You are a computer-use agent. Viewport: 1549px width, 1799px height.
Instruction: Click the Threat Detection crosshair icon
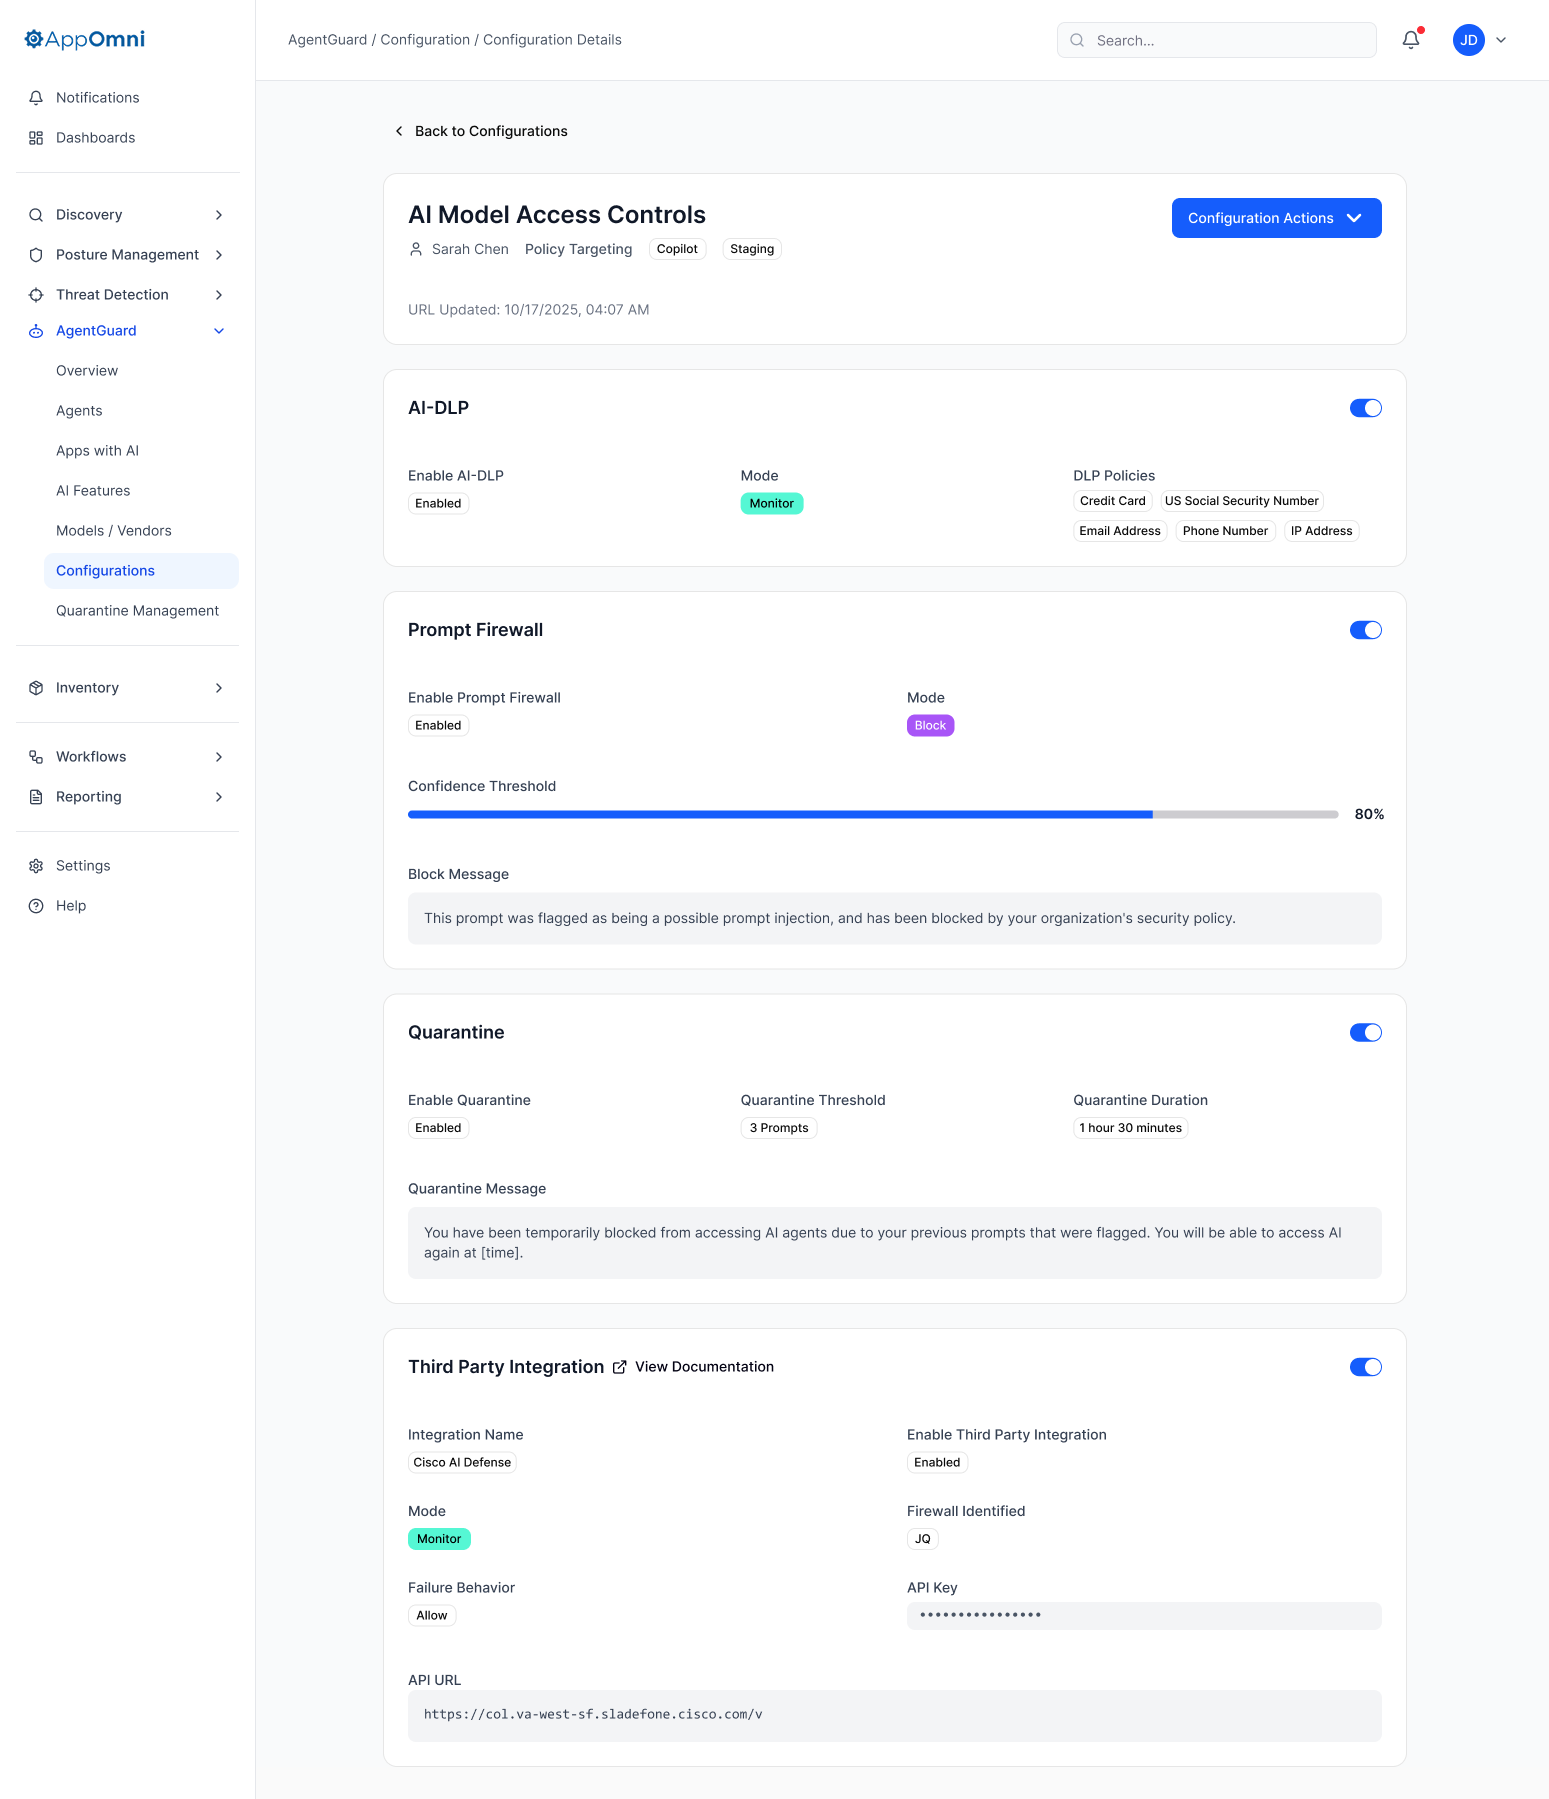coord(36,294)
